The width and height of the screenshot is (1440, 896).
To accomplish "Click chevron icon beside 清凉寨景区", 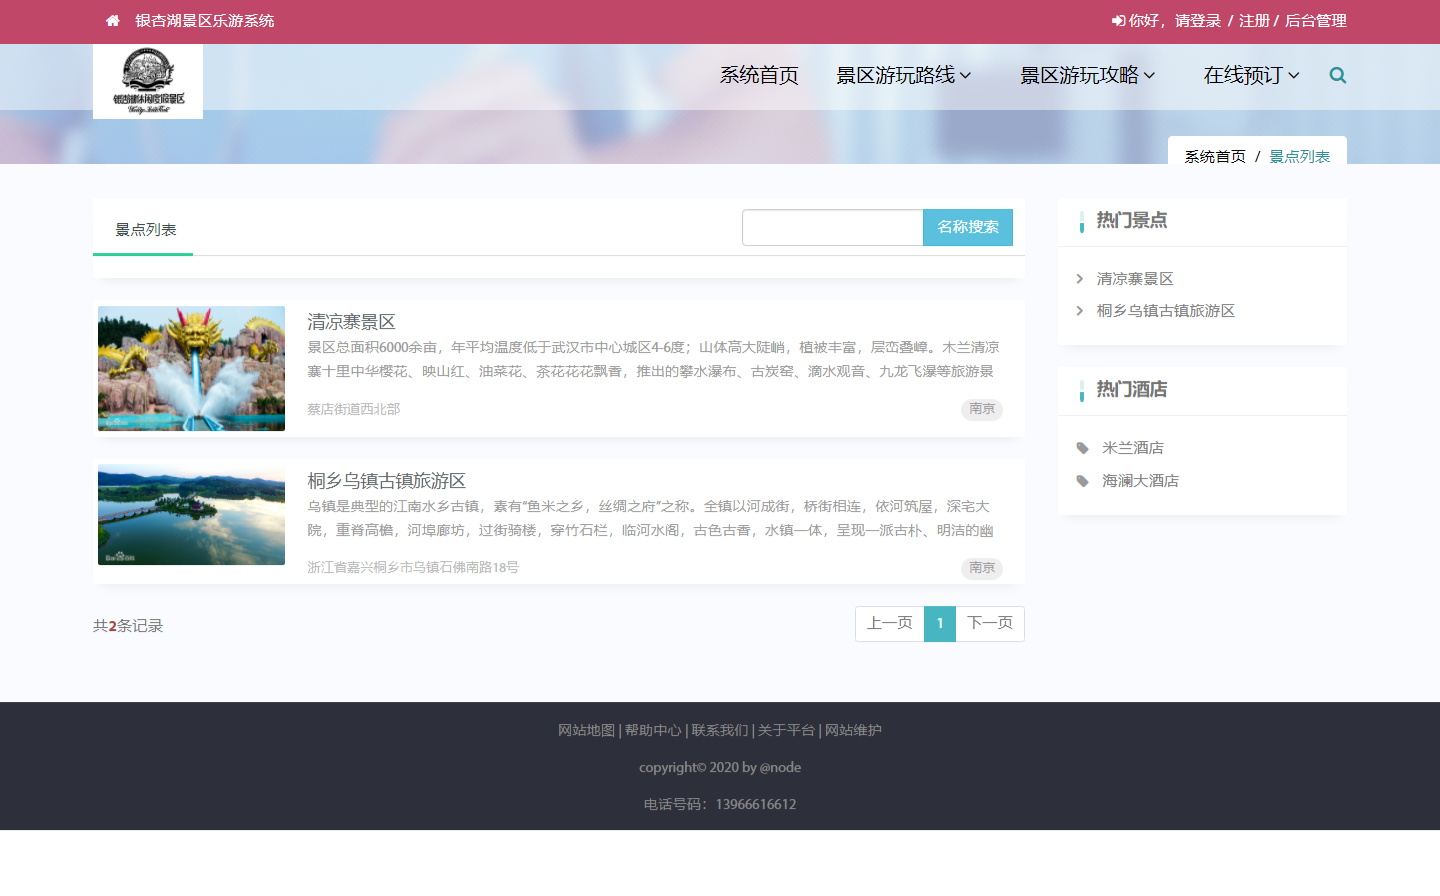I will (x=1080, y=279).
